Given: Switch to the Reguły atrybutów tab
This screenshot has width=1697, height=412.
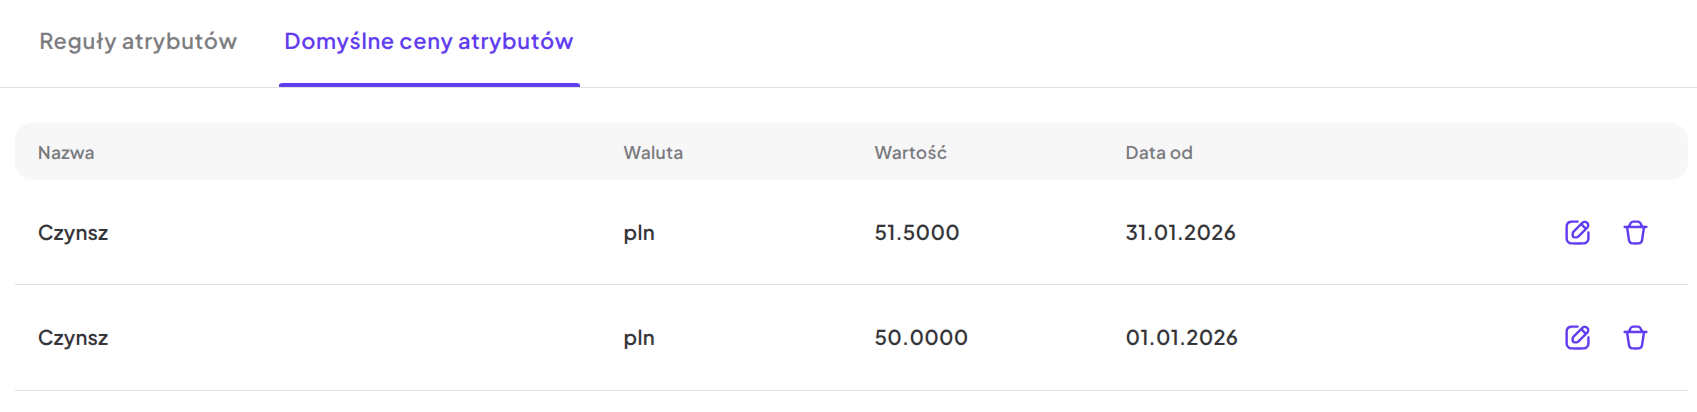Looking at the screenshot, I should click(x=138, y=41).
